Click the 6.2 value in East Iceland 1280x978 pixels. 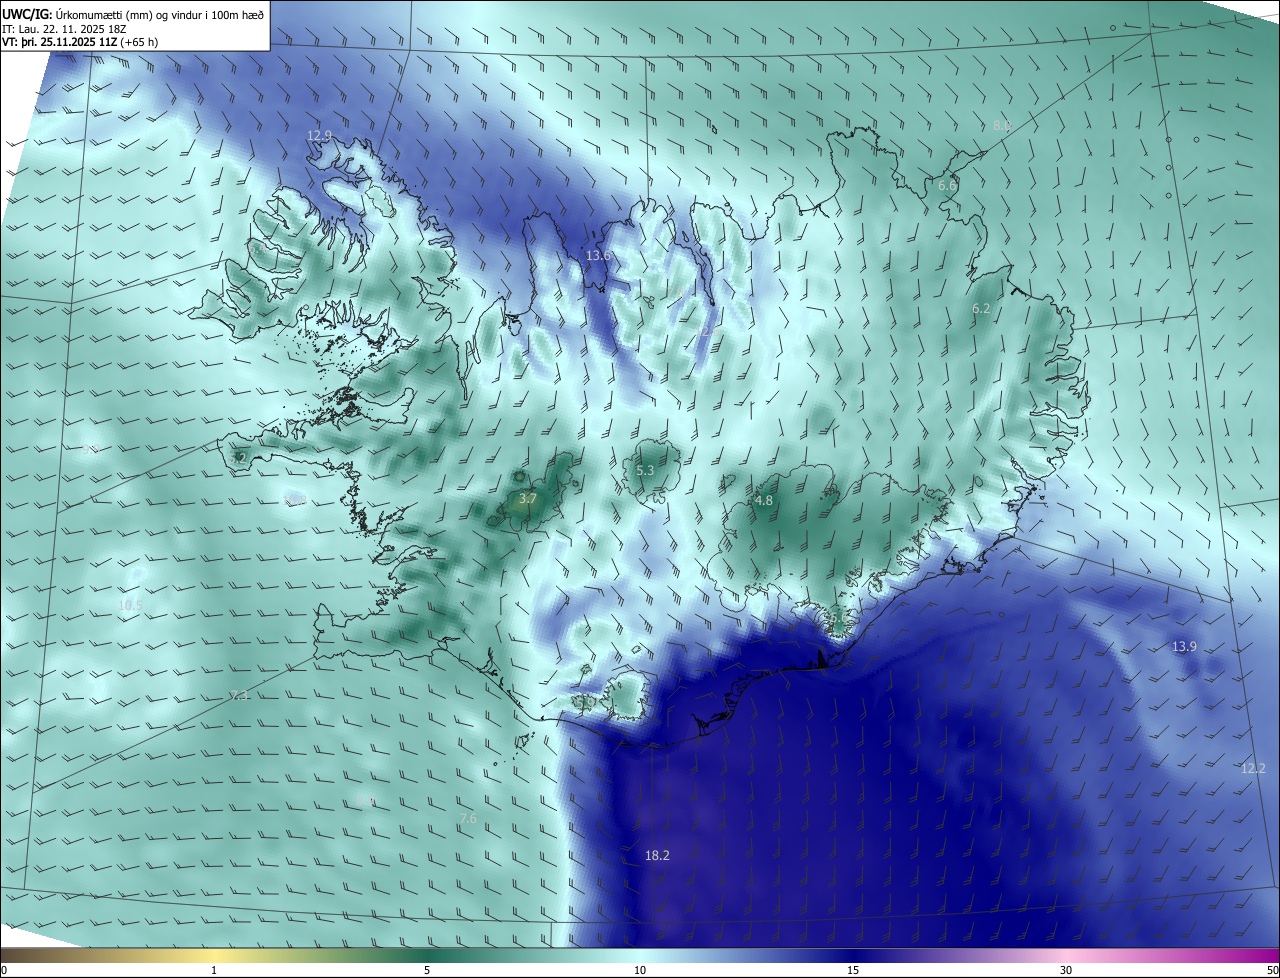(981, 309)
